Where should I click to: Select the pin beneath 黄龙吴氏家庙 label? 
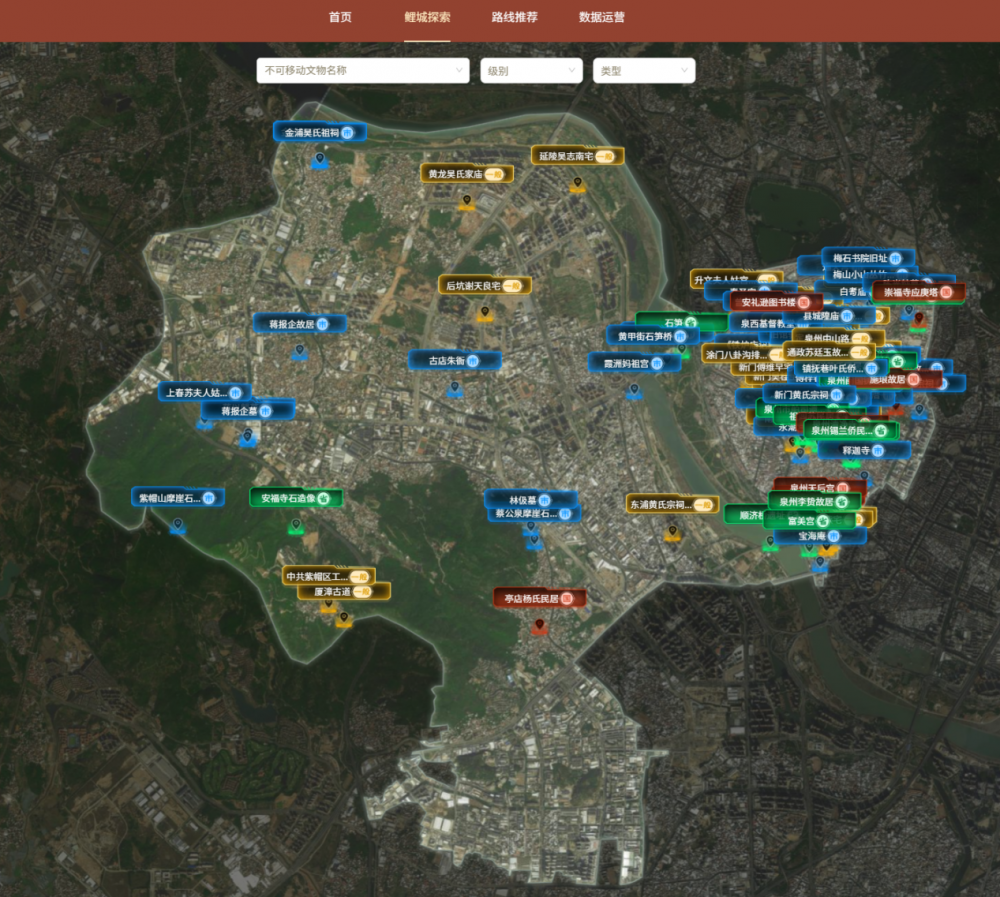pos(466,201)
